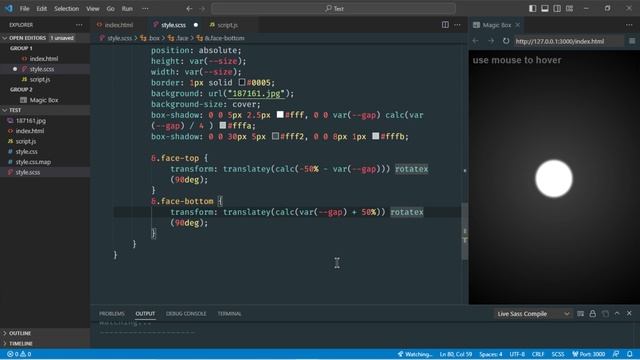This screenshot has height=360, width=640.
Task: Click the .box breadcrumb segment
Action: [x=150, y=38]
